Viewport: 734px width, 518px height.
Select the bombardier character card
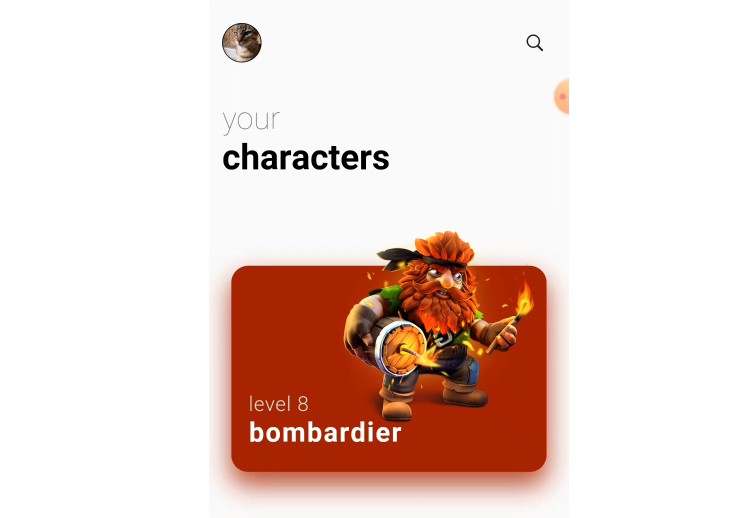pyautogui.click(x=389, y=369)
